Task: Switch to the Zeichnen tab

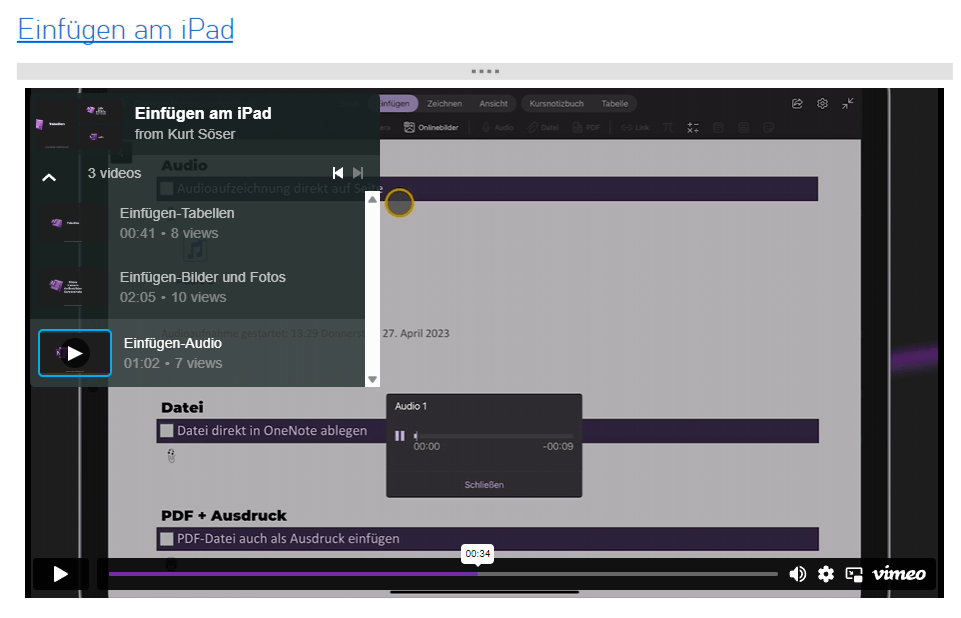Action: (x=444, y=104)
